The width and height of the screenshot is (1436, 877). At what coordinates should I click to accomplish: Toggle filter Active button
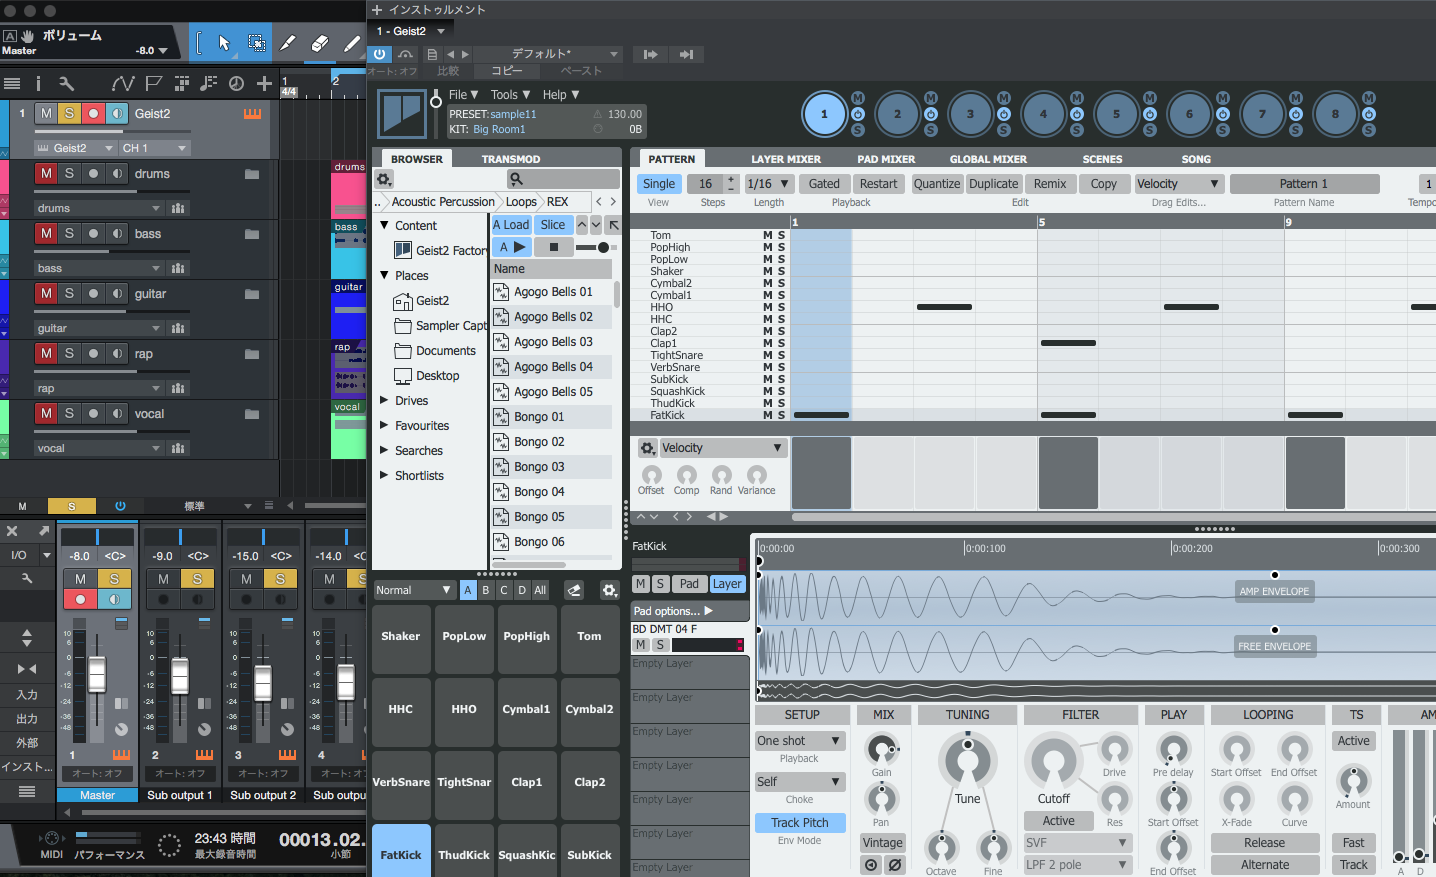click(1058, 821)
